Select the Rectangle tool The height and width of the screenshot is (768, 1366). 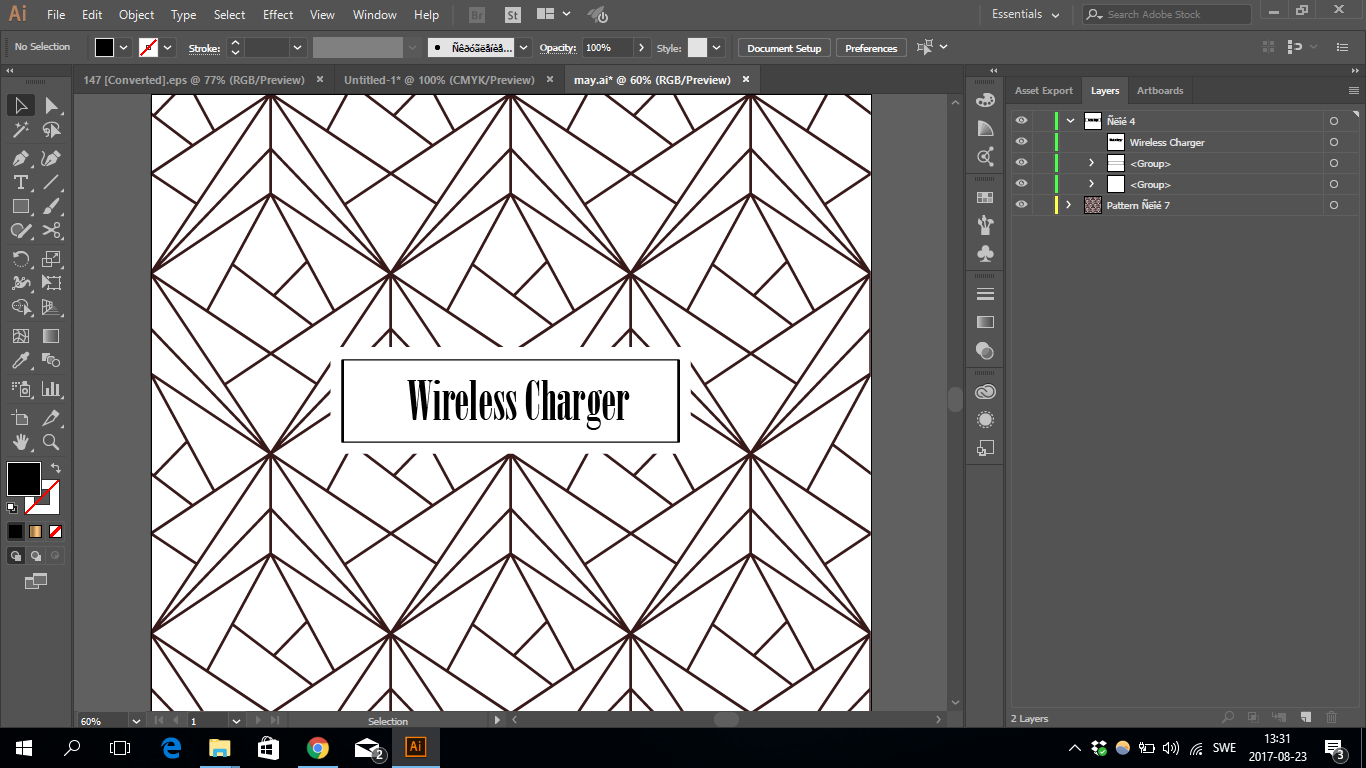coord(21,207)
